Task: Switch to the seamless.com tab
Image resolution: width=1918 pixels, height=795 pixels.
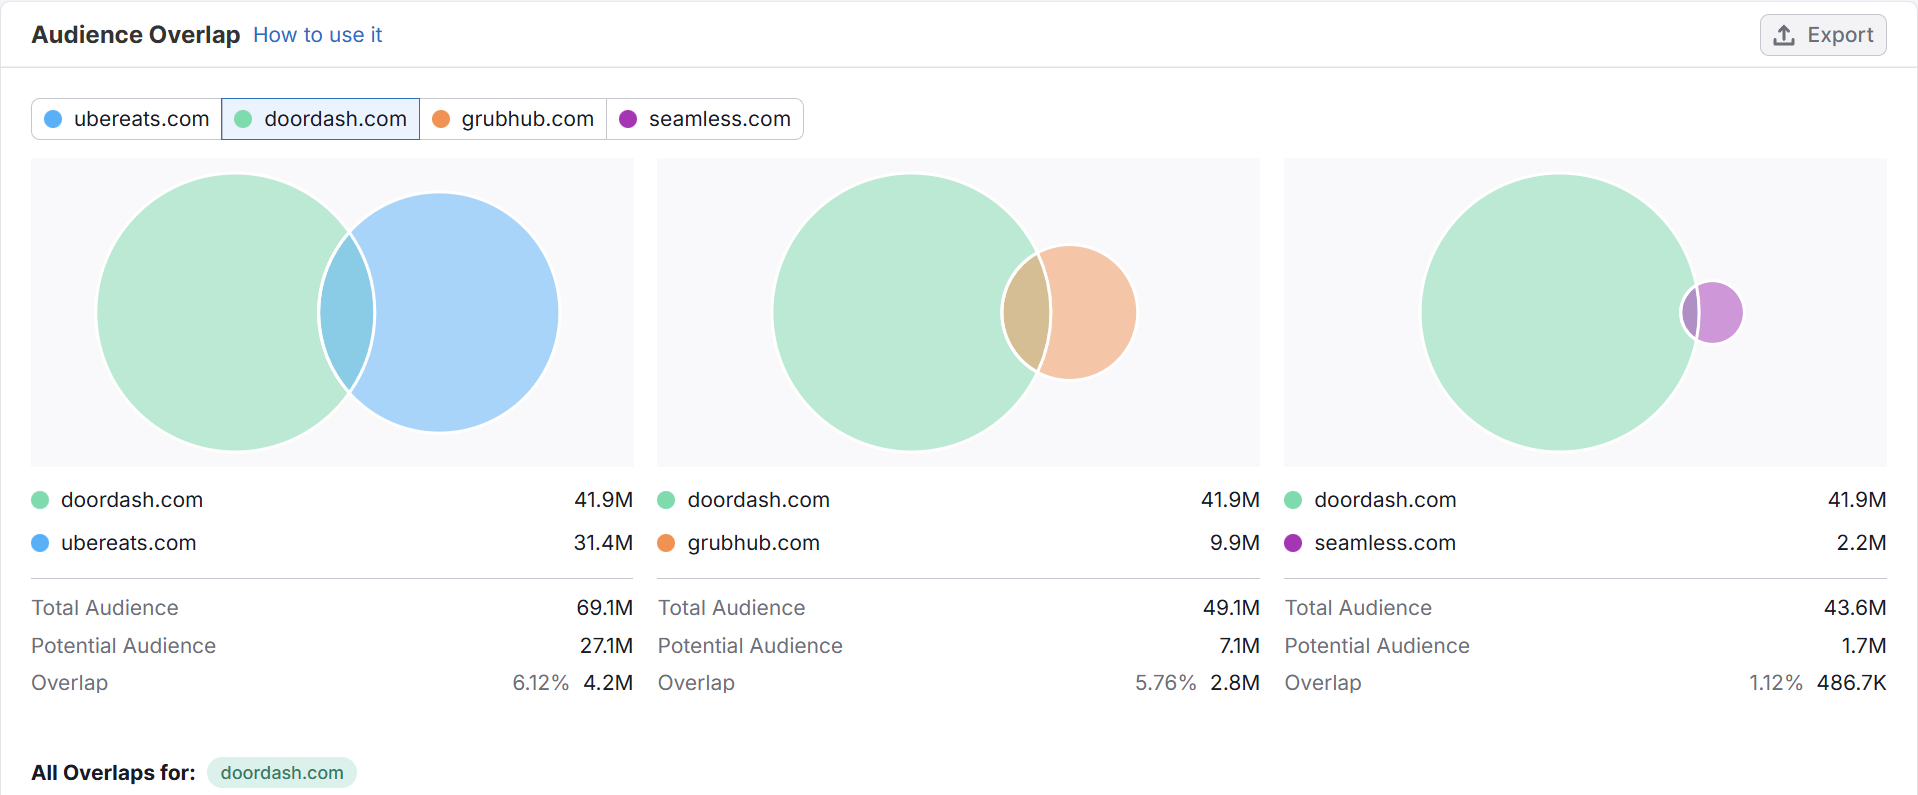Action: [705, 119]
